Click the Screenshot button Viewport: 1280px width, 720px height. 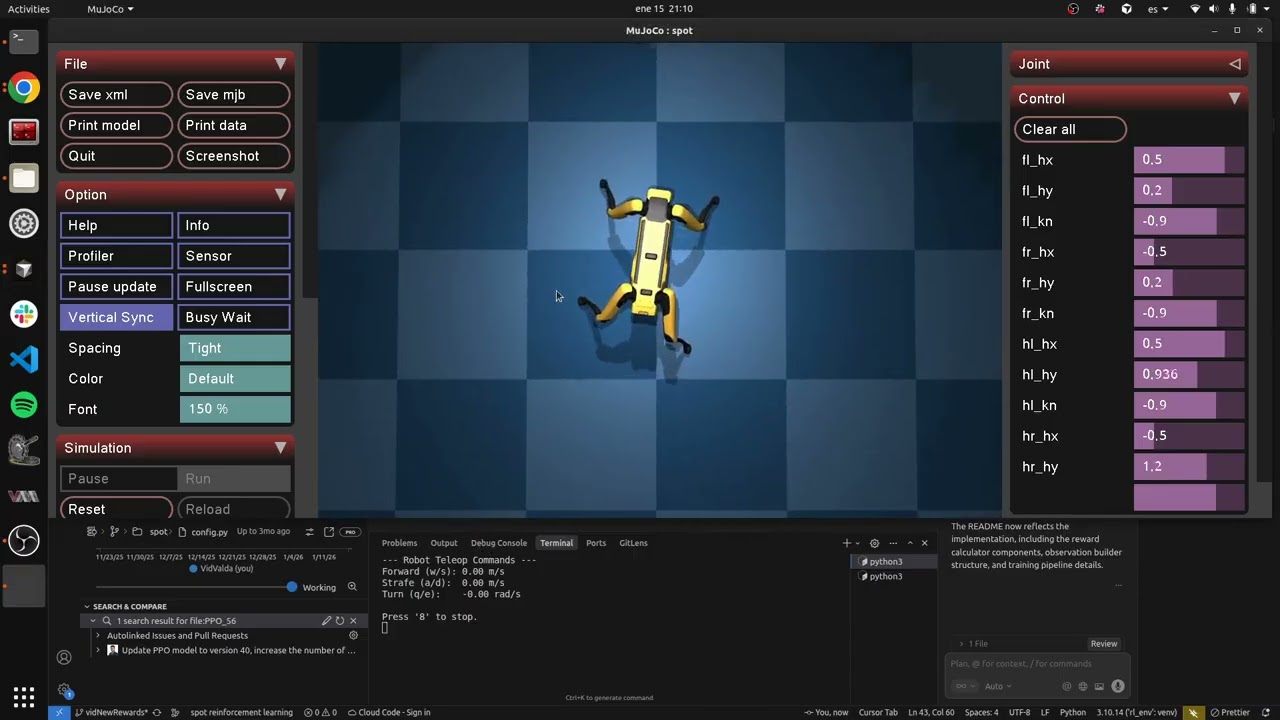click(234, 156)
